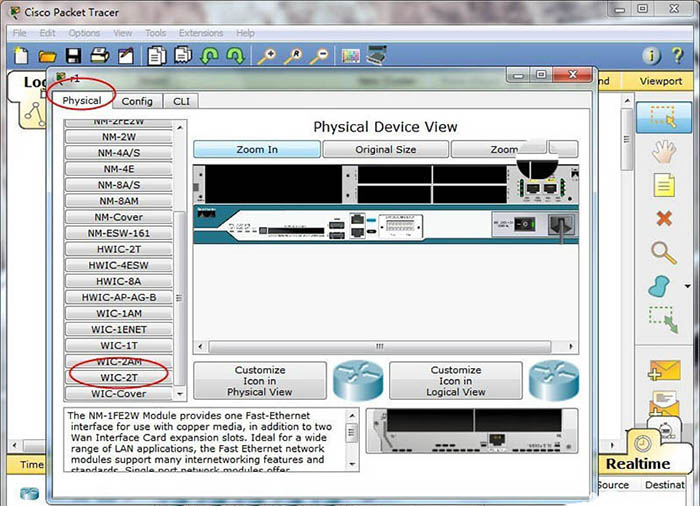Choose the Move Layout hand tool
This screenshot has width=700, height=506.
(664, 151)
